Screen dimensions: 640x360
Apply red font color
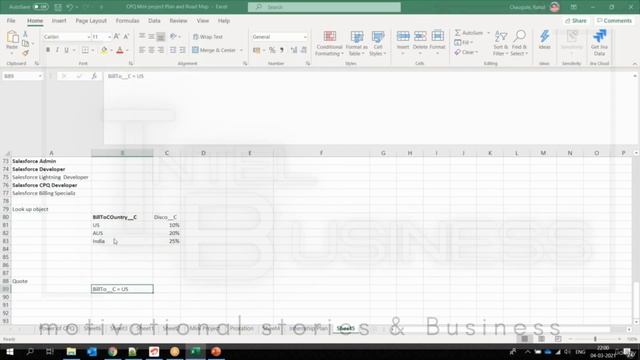120,50
